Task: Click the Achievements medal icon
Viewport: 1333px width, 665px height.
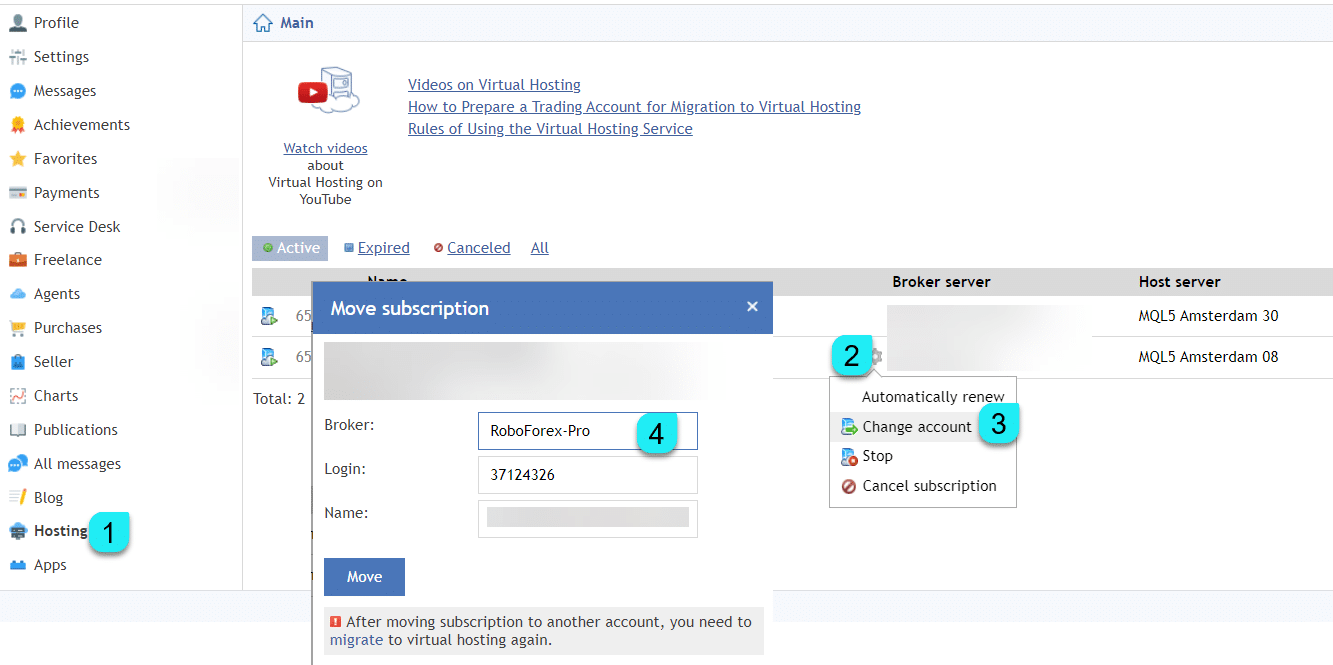Action: click(18, 125)
